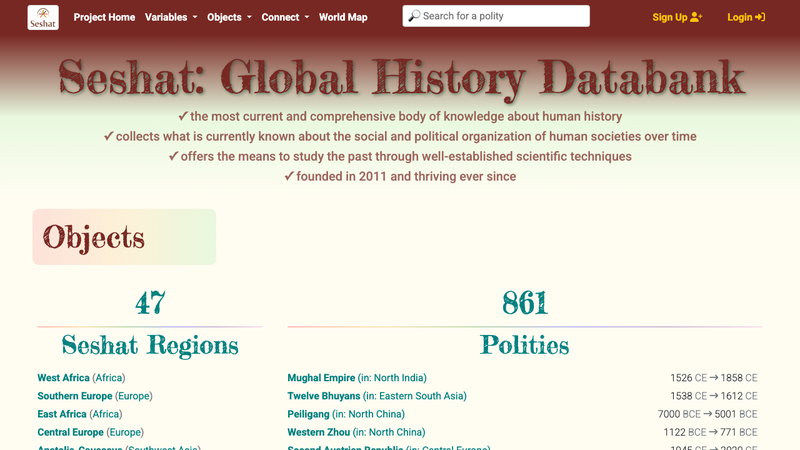Click the Seshat: Global History Databank title

coord(402,78)
